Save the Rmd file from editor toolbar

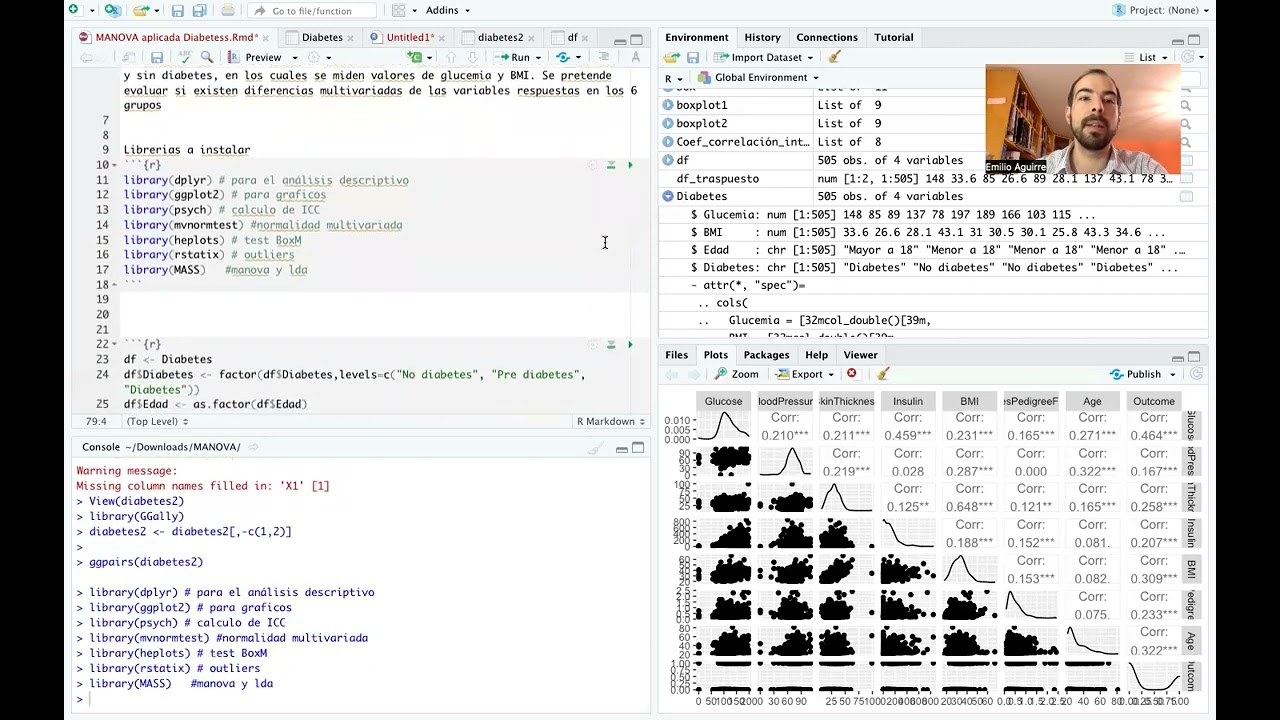(x=157, y=57)
